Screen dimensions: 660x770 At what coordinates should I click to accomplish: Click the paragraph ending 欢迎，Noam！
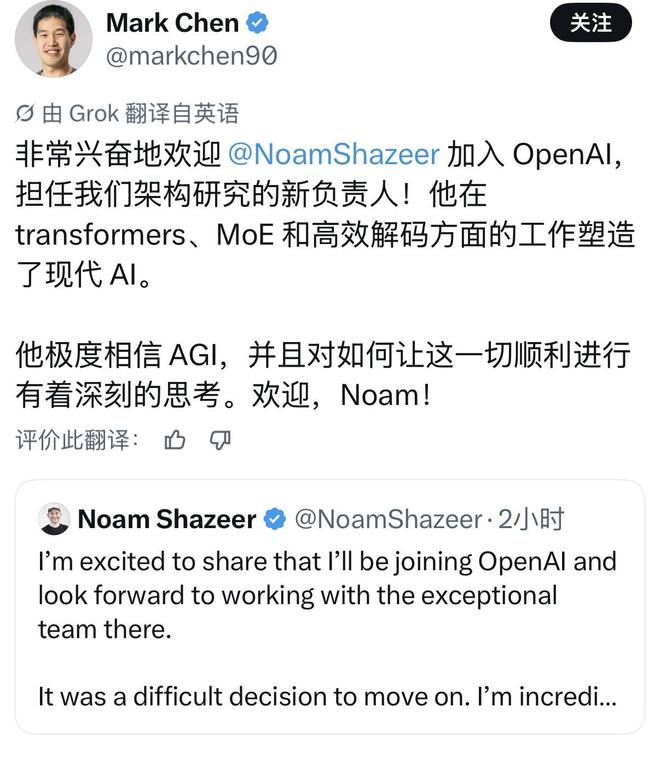(x=323, y=374)
